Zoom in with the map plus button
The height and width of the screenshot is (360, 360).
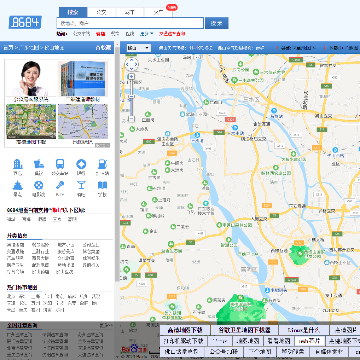click(x=132, y=77)
